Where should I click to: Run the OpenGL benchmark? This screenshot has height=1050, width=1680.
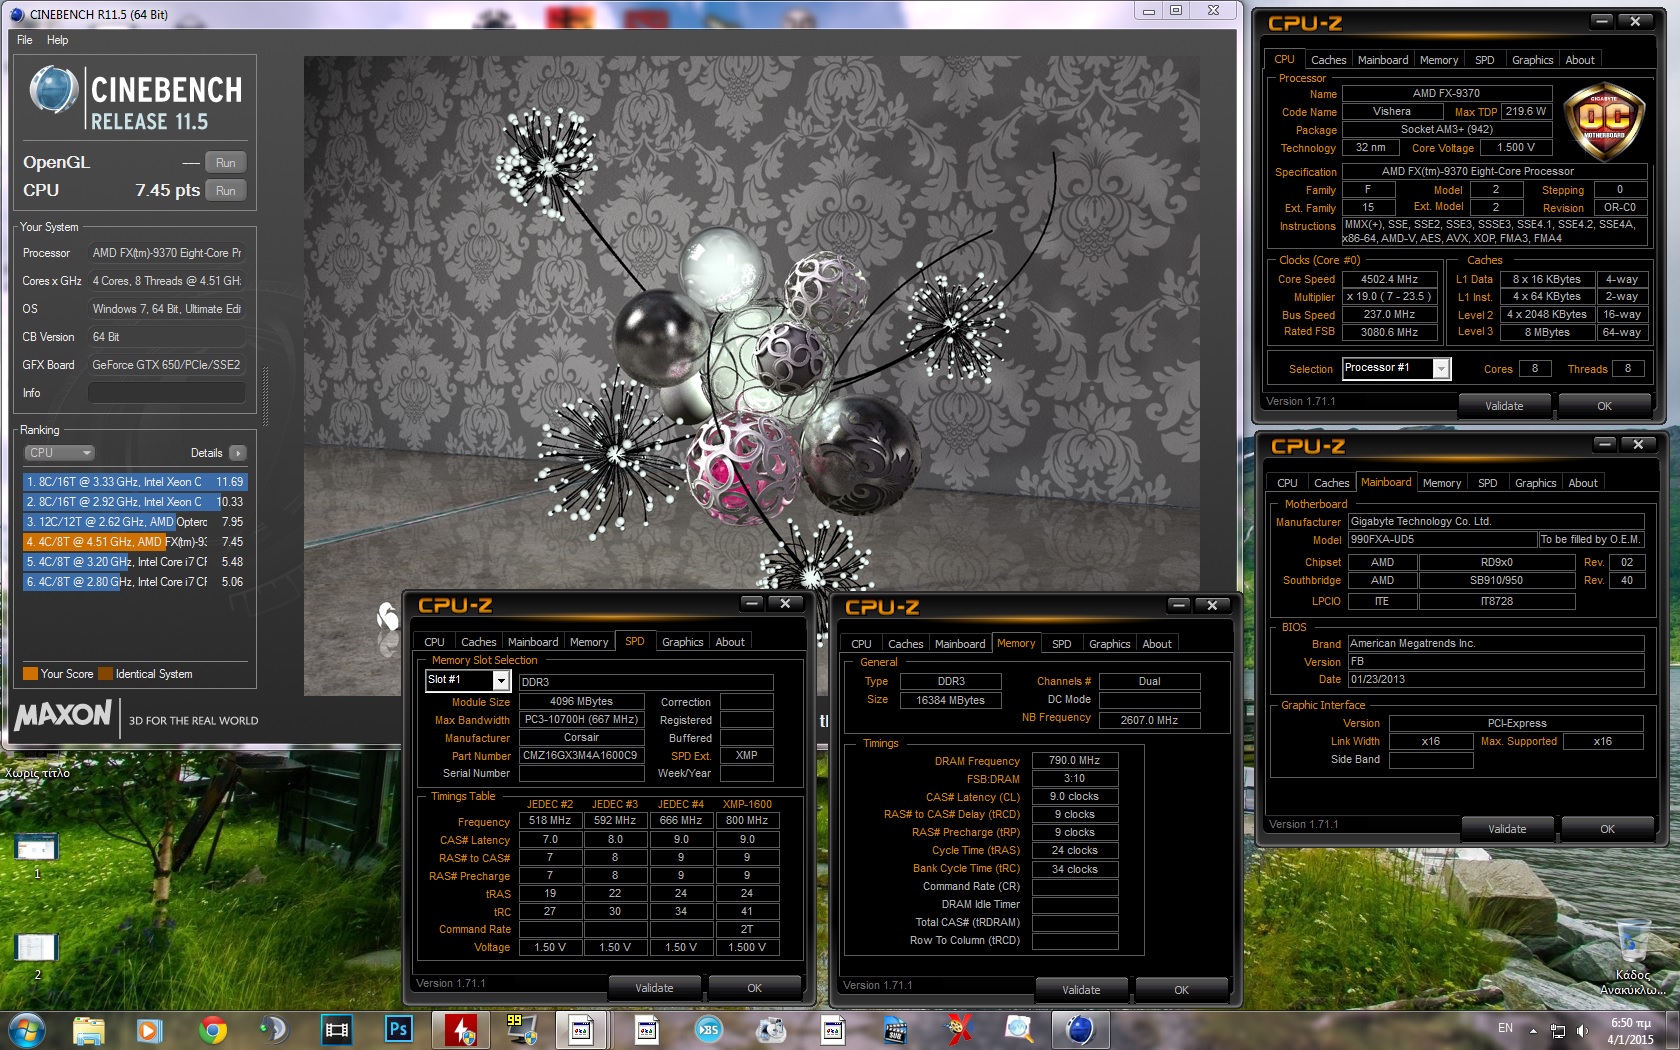tap(226, 163)
